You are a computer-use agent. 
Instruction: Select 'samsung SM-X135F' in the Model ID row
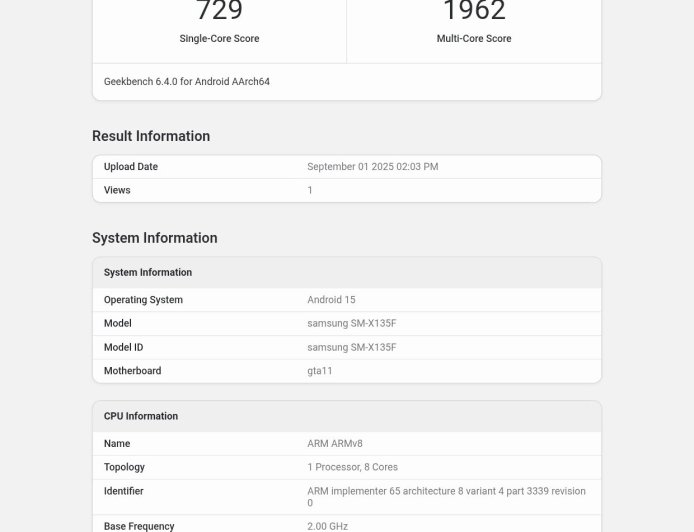352,347
